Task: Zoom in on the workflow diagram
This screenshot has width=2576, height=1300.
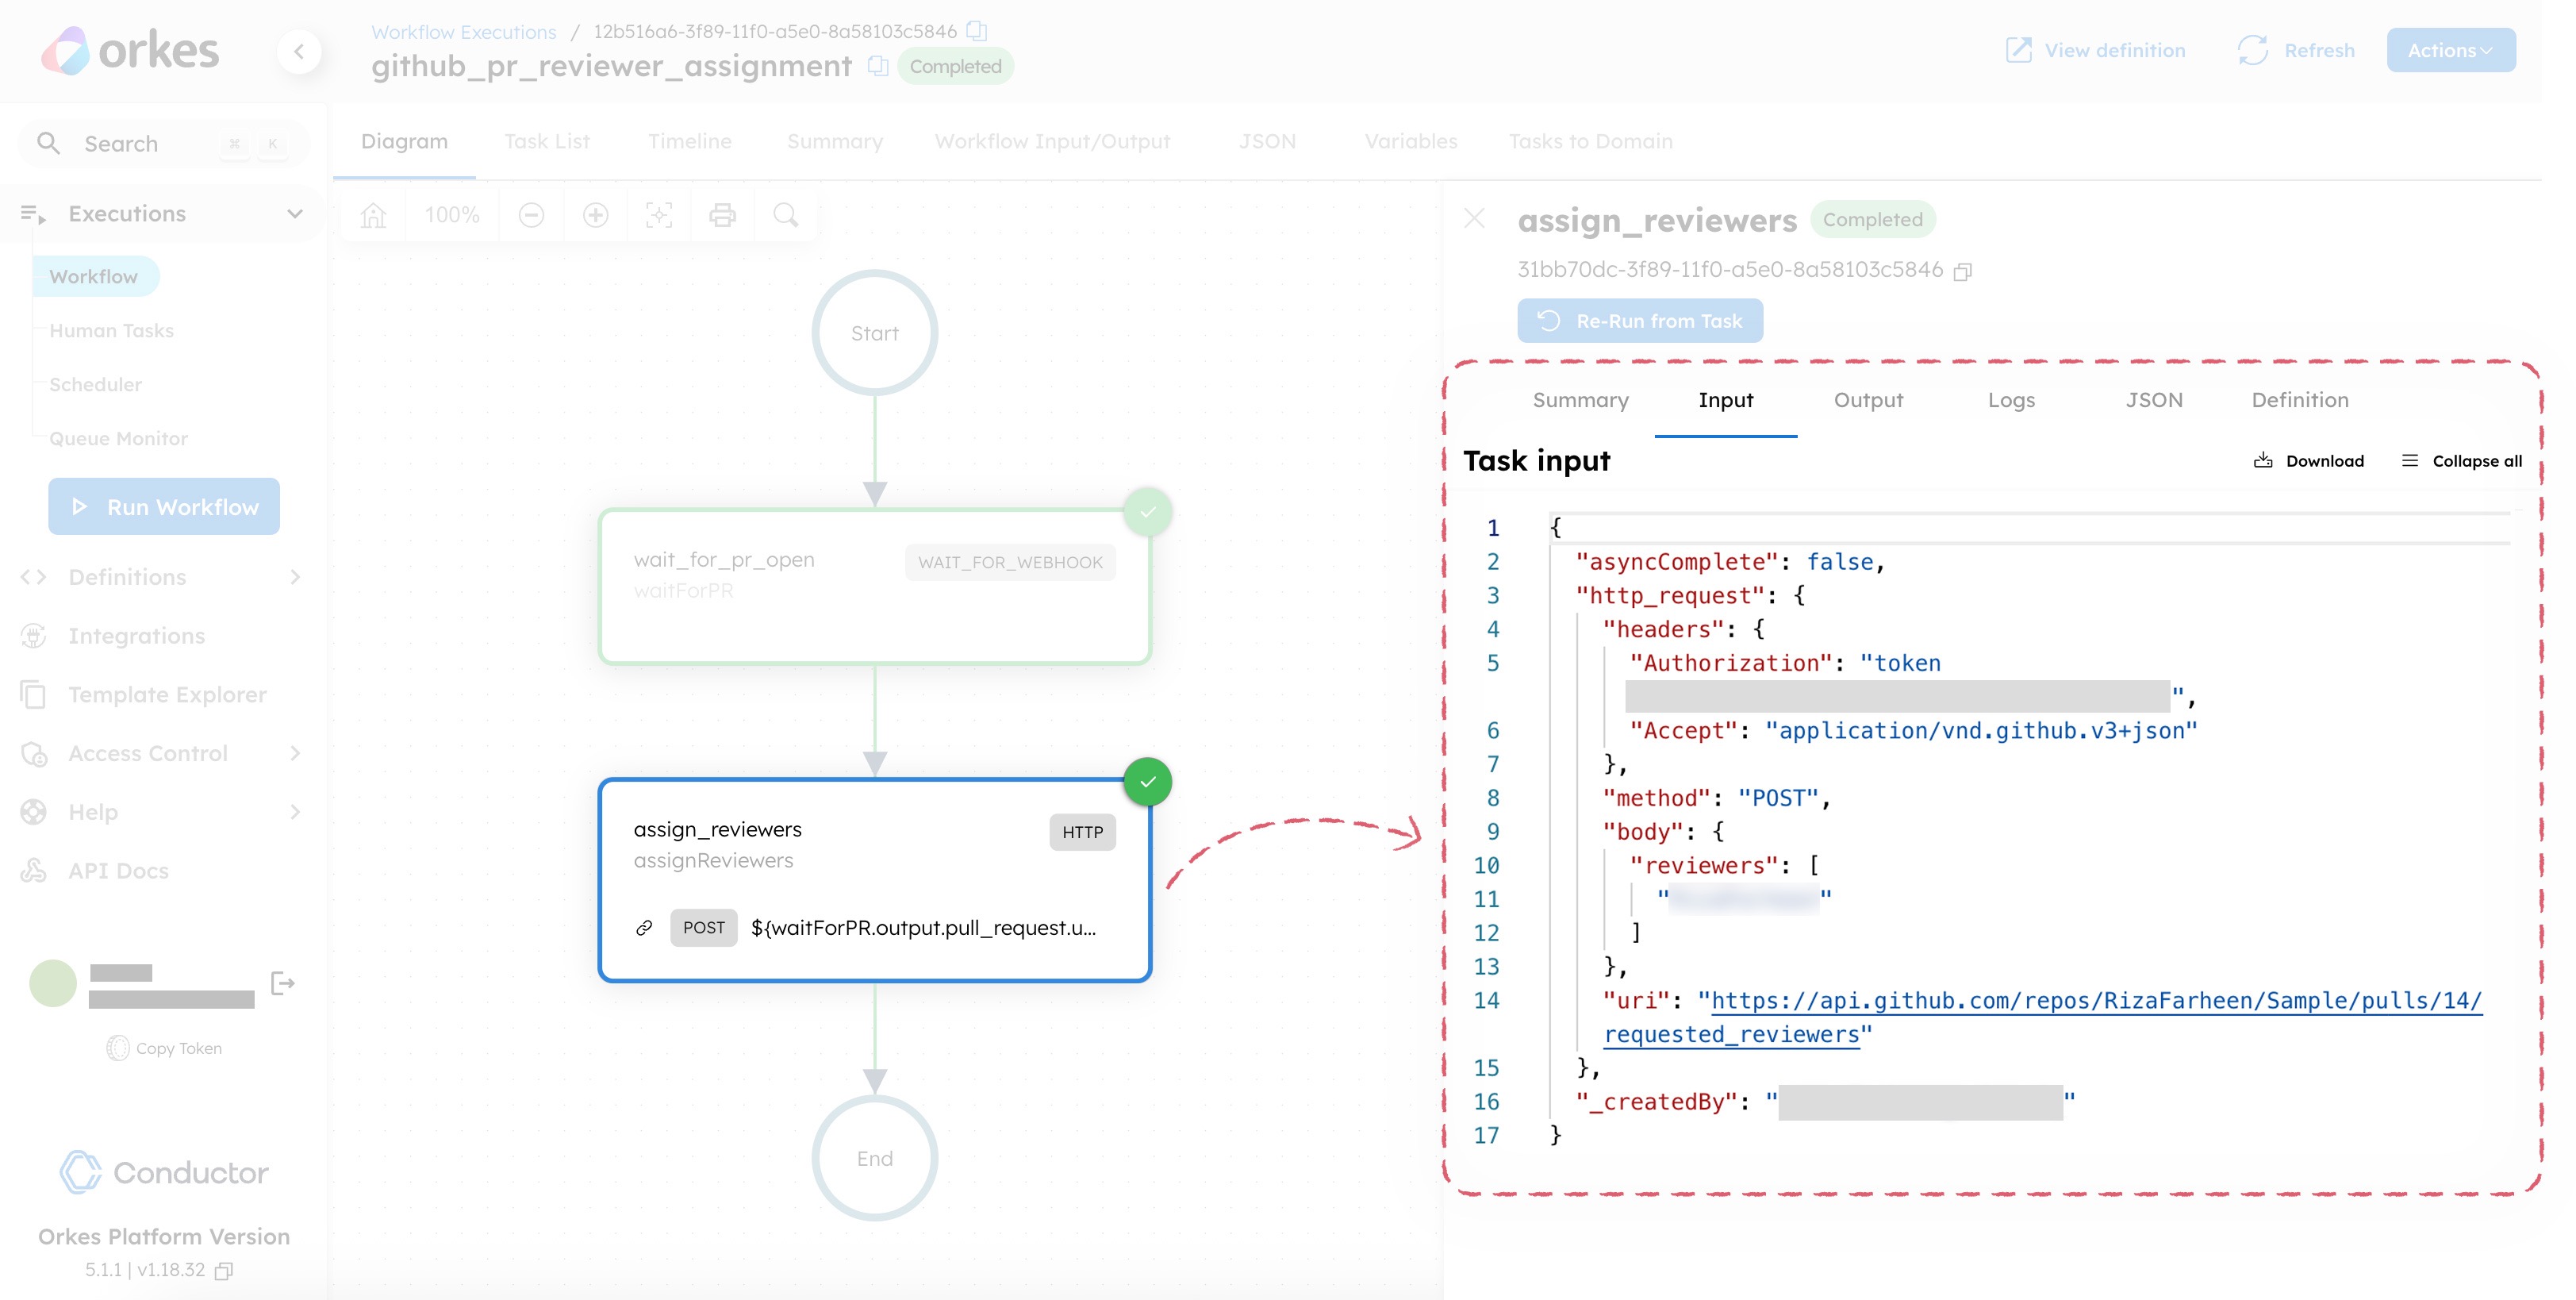Action: tap(596, 214)
